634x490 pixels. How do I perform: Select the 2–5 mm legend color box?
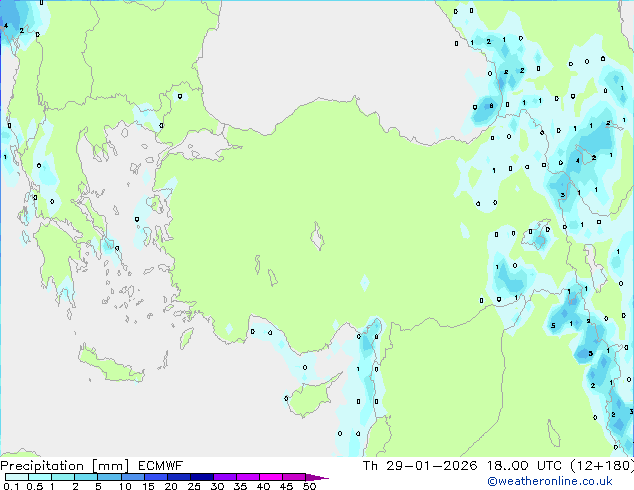point(86,477)
